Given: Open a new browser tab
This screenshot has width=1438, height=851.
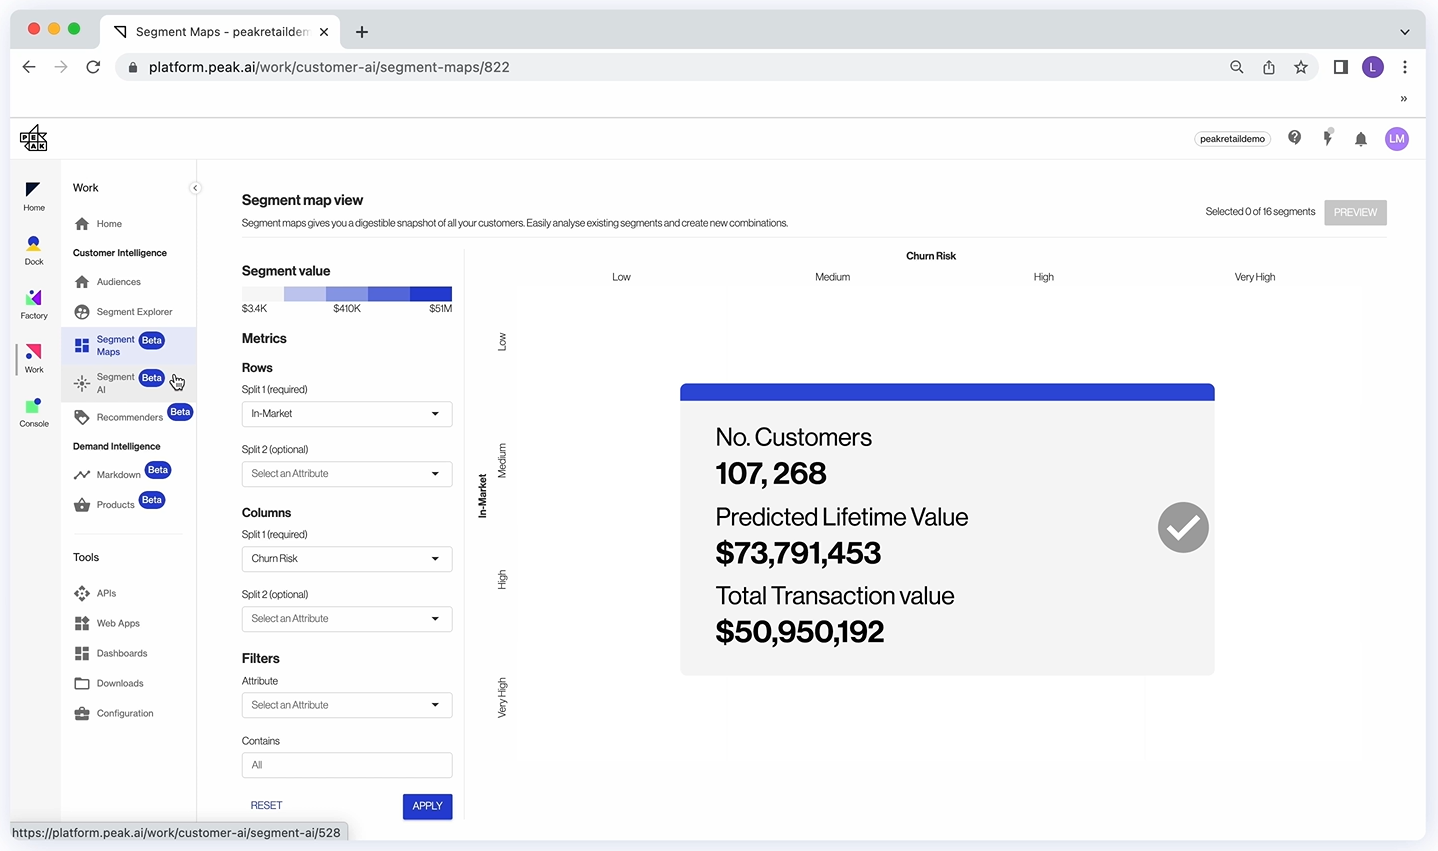Looking at the screenshot, I should [361, 31].
